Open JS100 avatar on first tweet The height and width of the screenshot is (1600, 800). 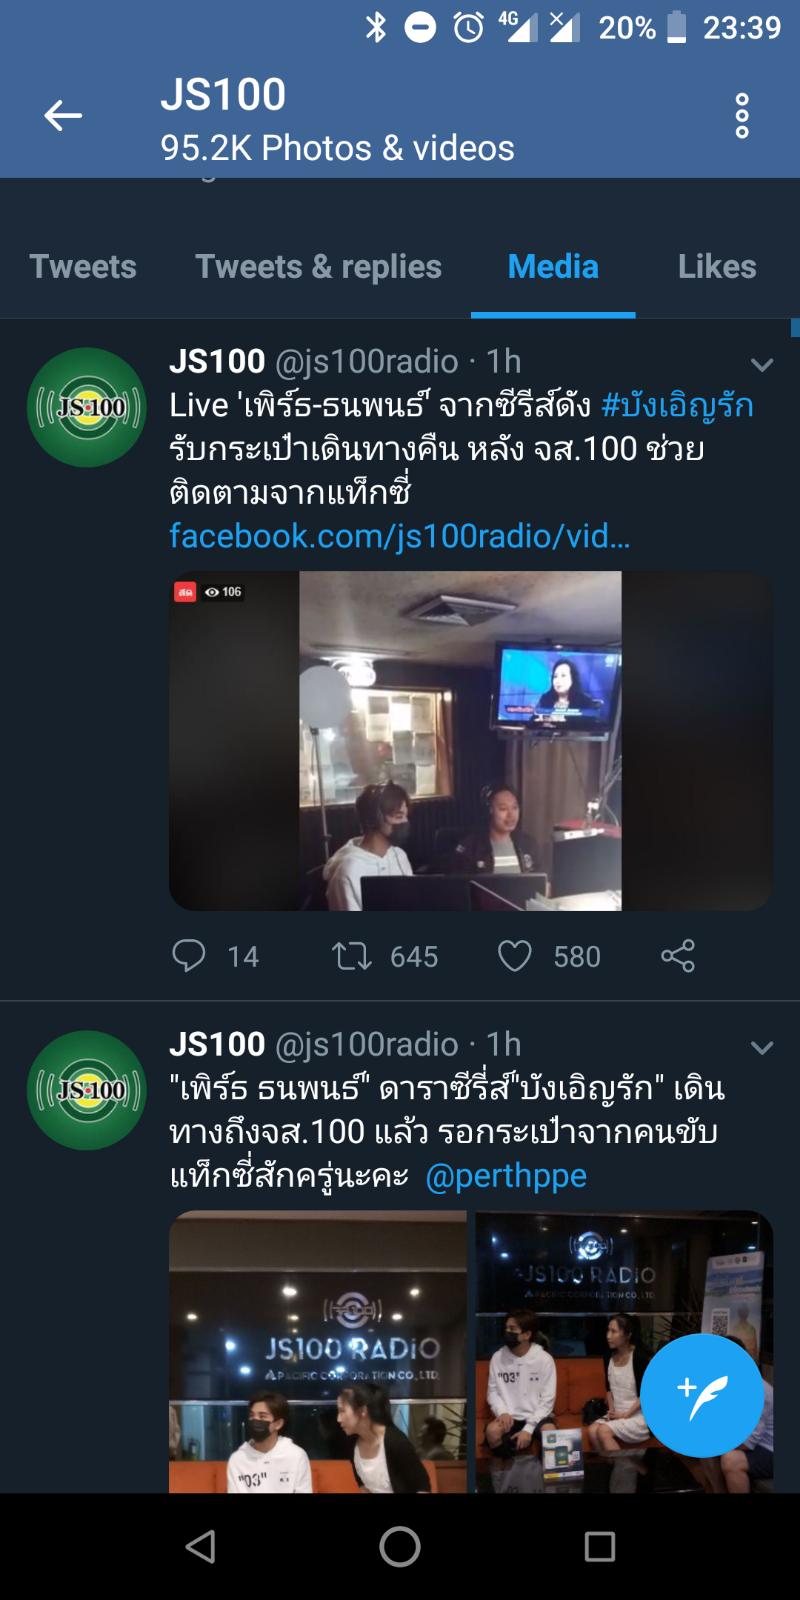(x=87, y=407)
